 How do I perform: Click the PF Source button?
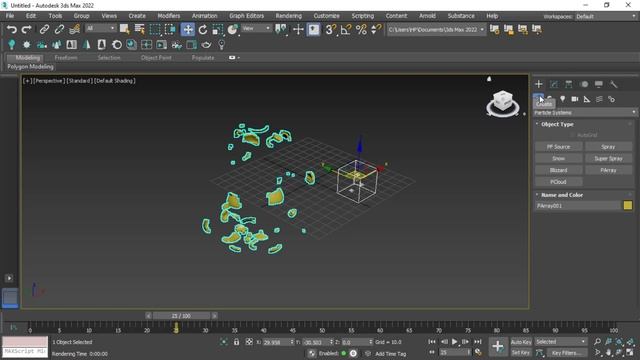coord(558,147)
